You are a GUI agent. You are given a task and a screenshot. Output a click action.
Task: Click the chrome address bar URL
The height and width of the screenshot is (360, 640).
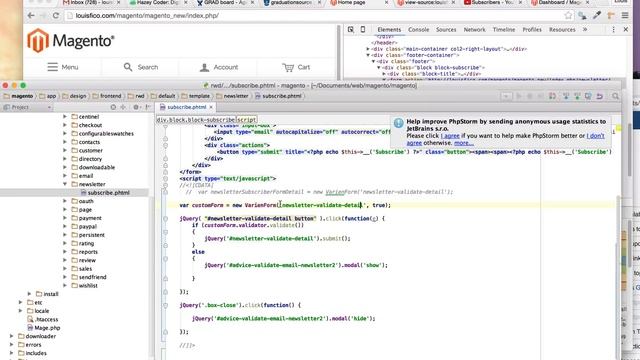coord(147,16)
